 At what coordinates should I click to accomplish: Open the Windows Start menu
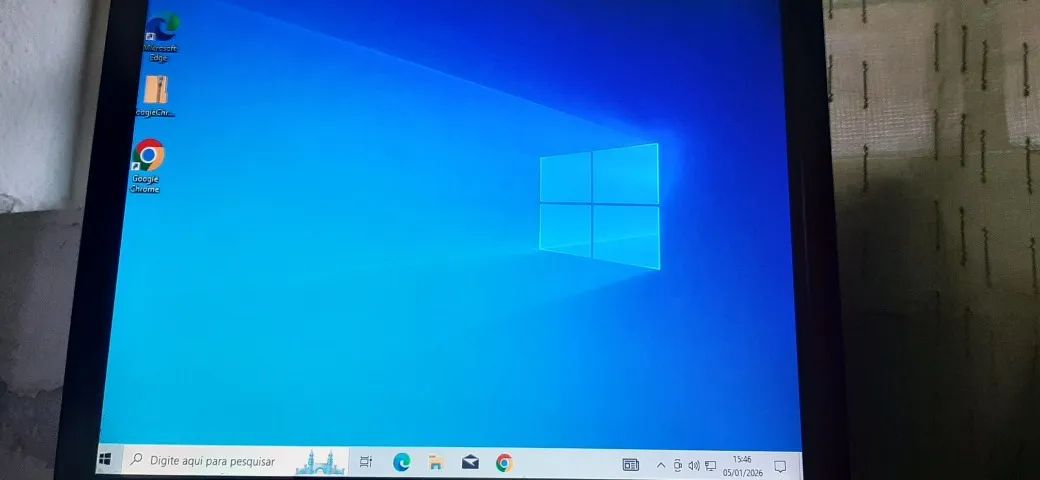click(x=104, y=460)
